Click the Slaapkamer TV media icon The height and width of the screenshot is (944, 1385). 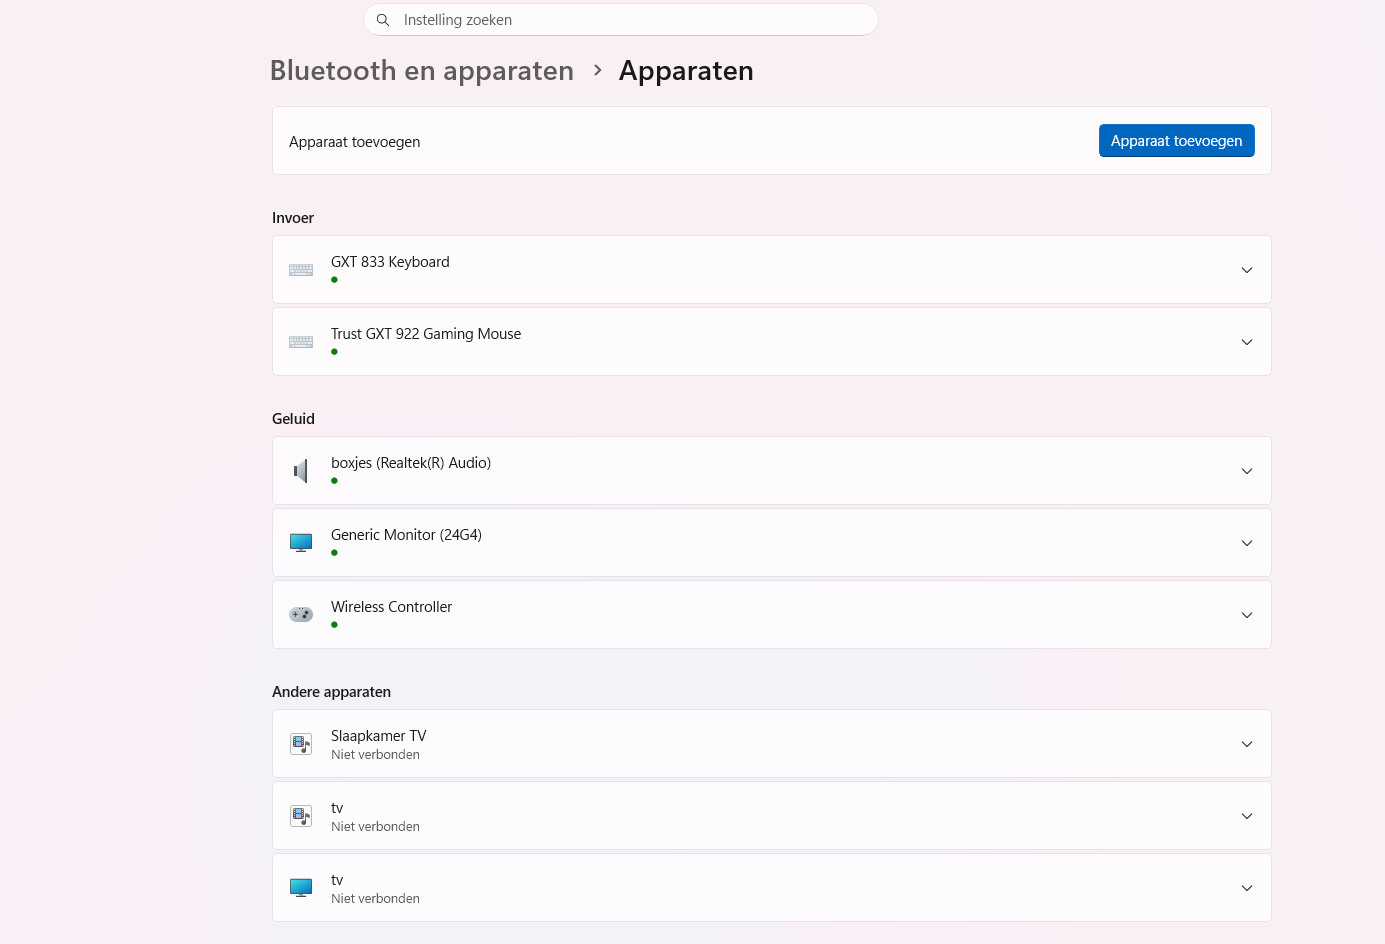click(x=301, y=744)
